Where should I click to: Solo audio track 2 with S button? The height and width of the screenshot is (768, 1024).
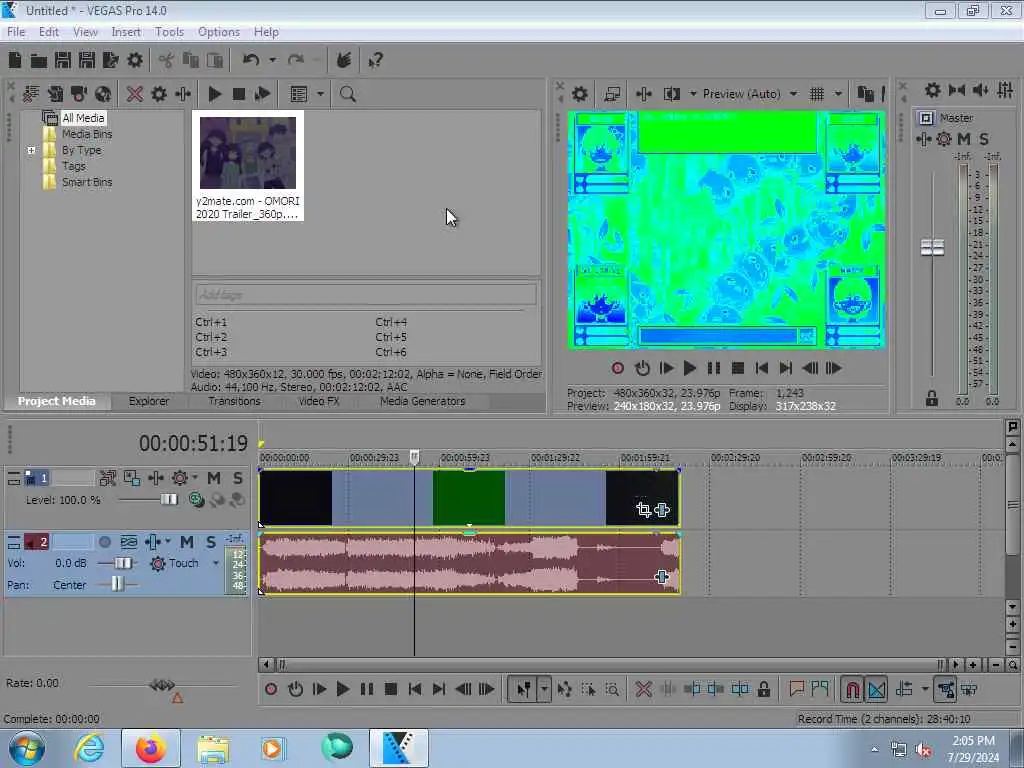tap(210, 542)
